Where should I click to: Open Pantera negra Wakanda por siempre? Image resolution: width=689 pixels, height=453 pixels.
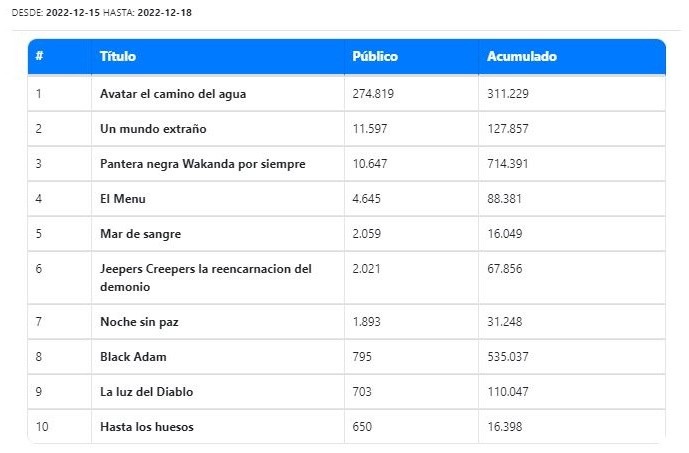(x=203, y=164)
